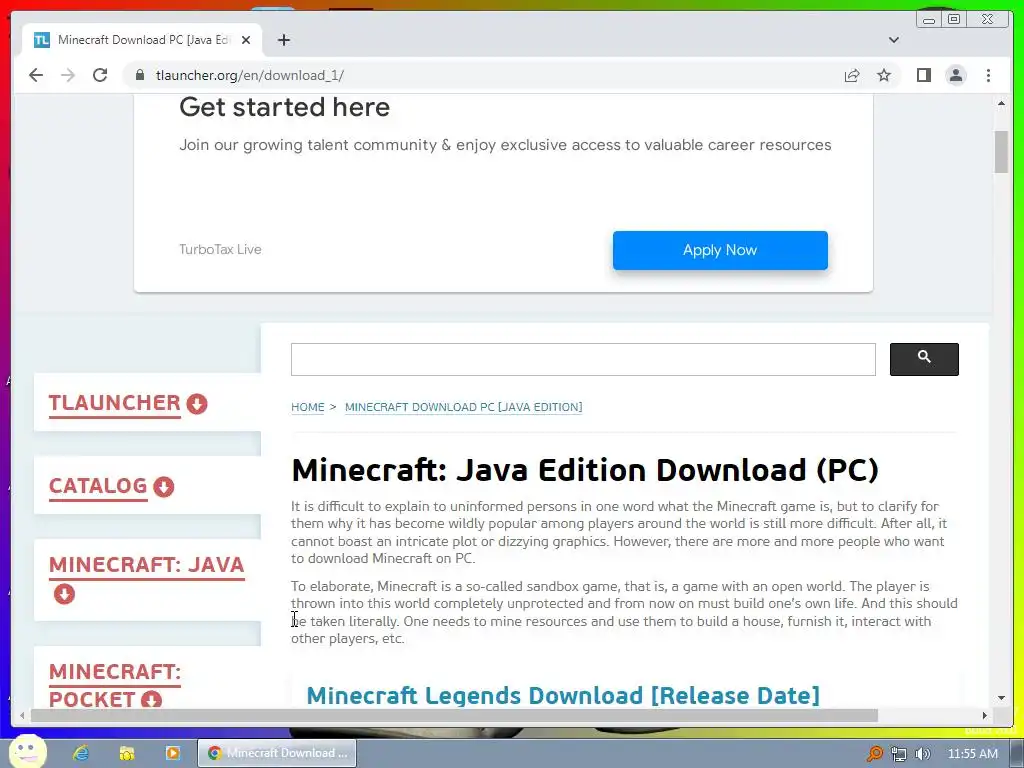The image size is (1024, 768).
Task: Share this page via toolbar icon
Action: [x=852, y=75]
